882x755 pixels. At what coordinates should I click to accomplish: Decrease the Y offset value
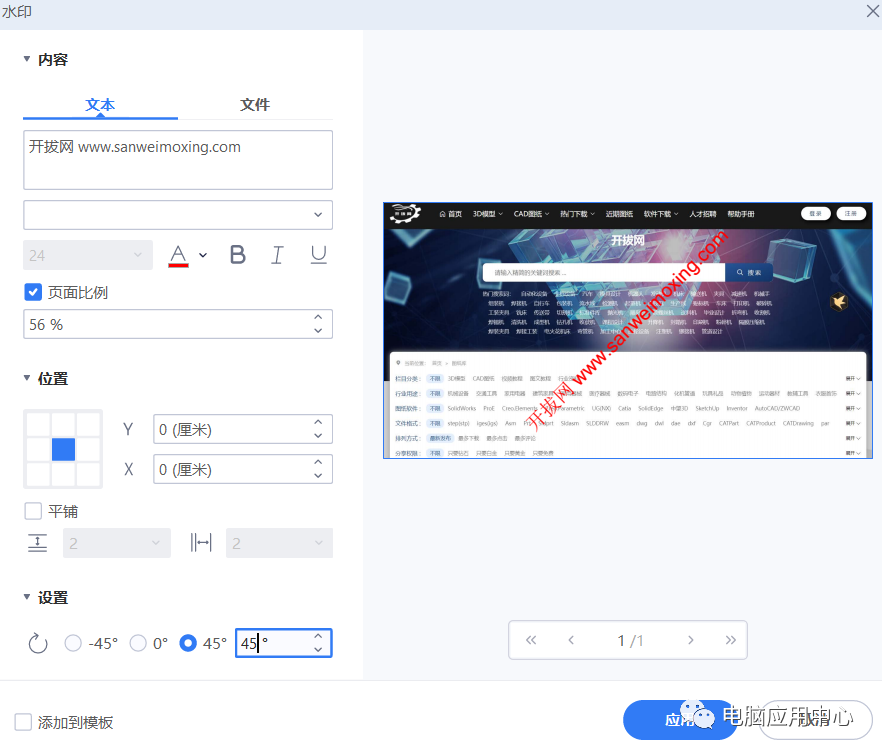[318, 436]
